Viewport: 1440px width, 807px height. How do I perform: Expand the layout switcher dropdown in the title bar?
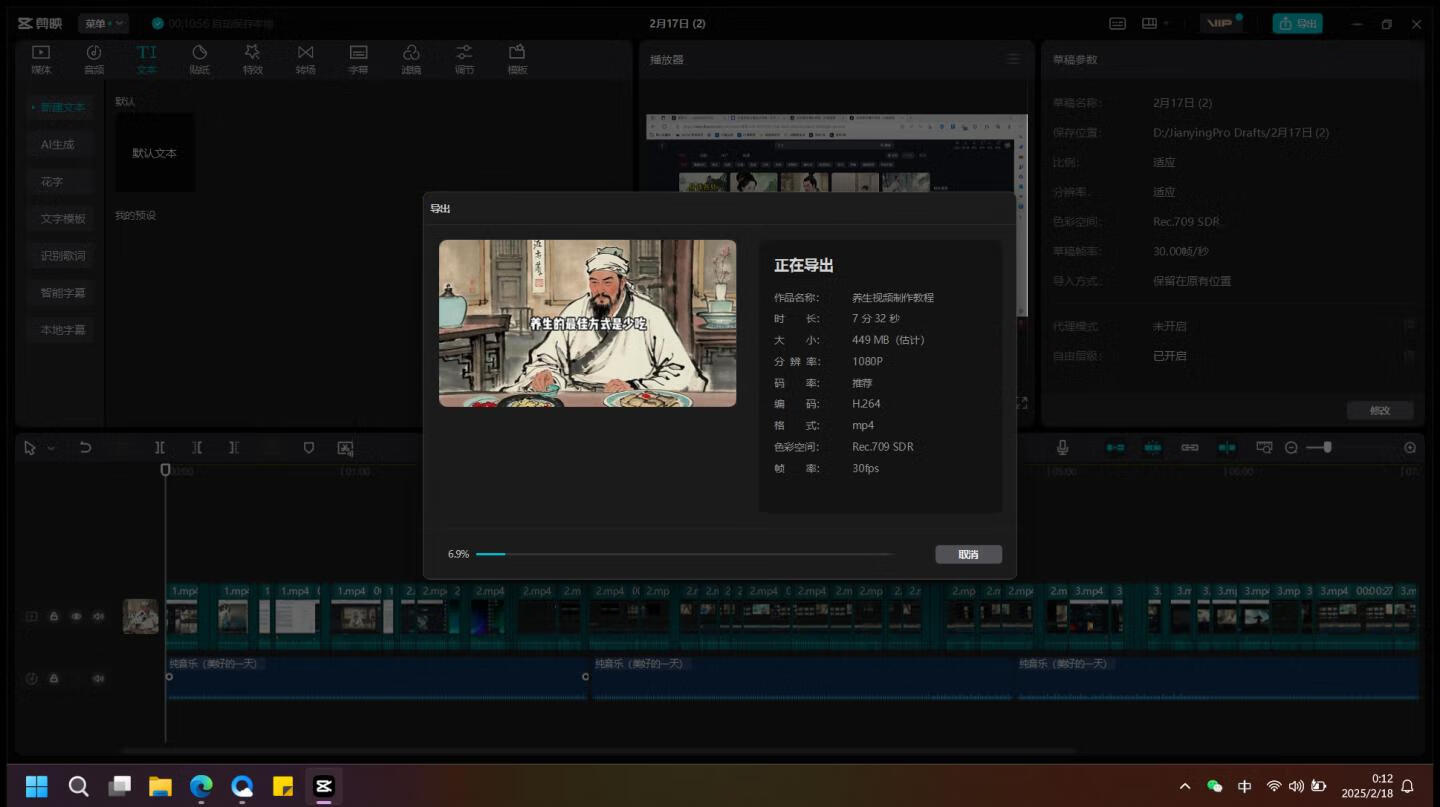pos(1166,24)
